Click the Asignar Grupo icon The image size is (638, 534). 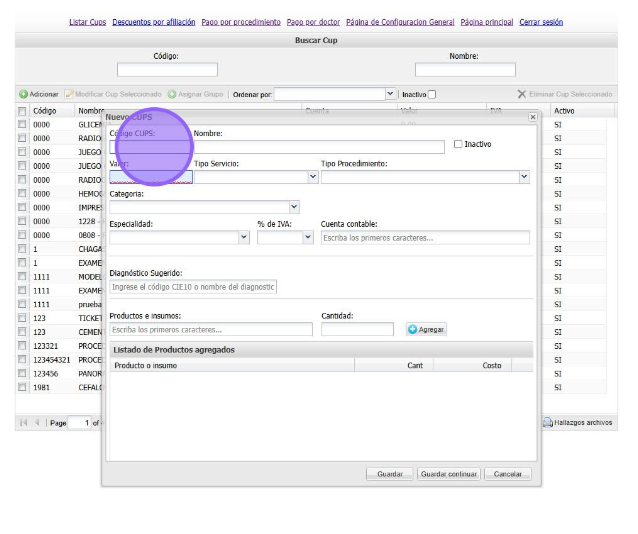click(172, 94)
